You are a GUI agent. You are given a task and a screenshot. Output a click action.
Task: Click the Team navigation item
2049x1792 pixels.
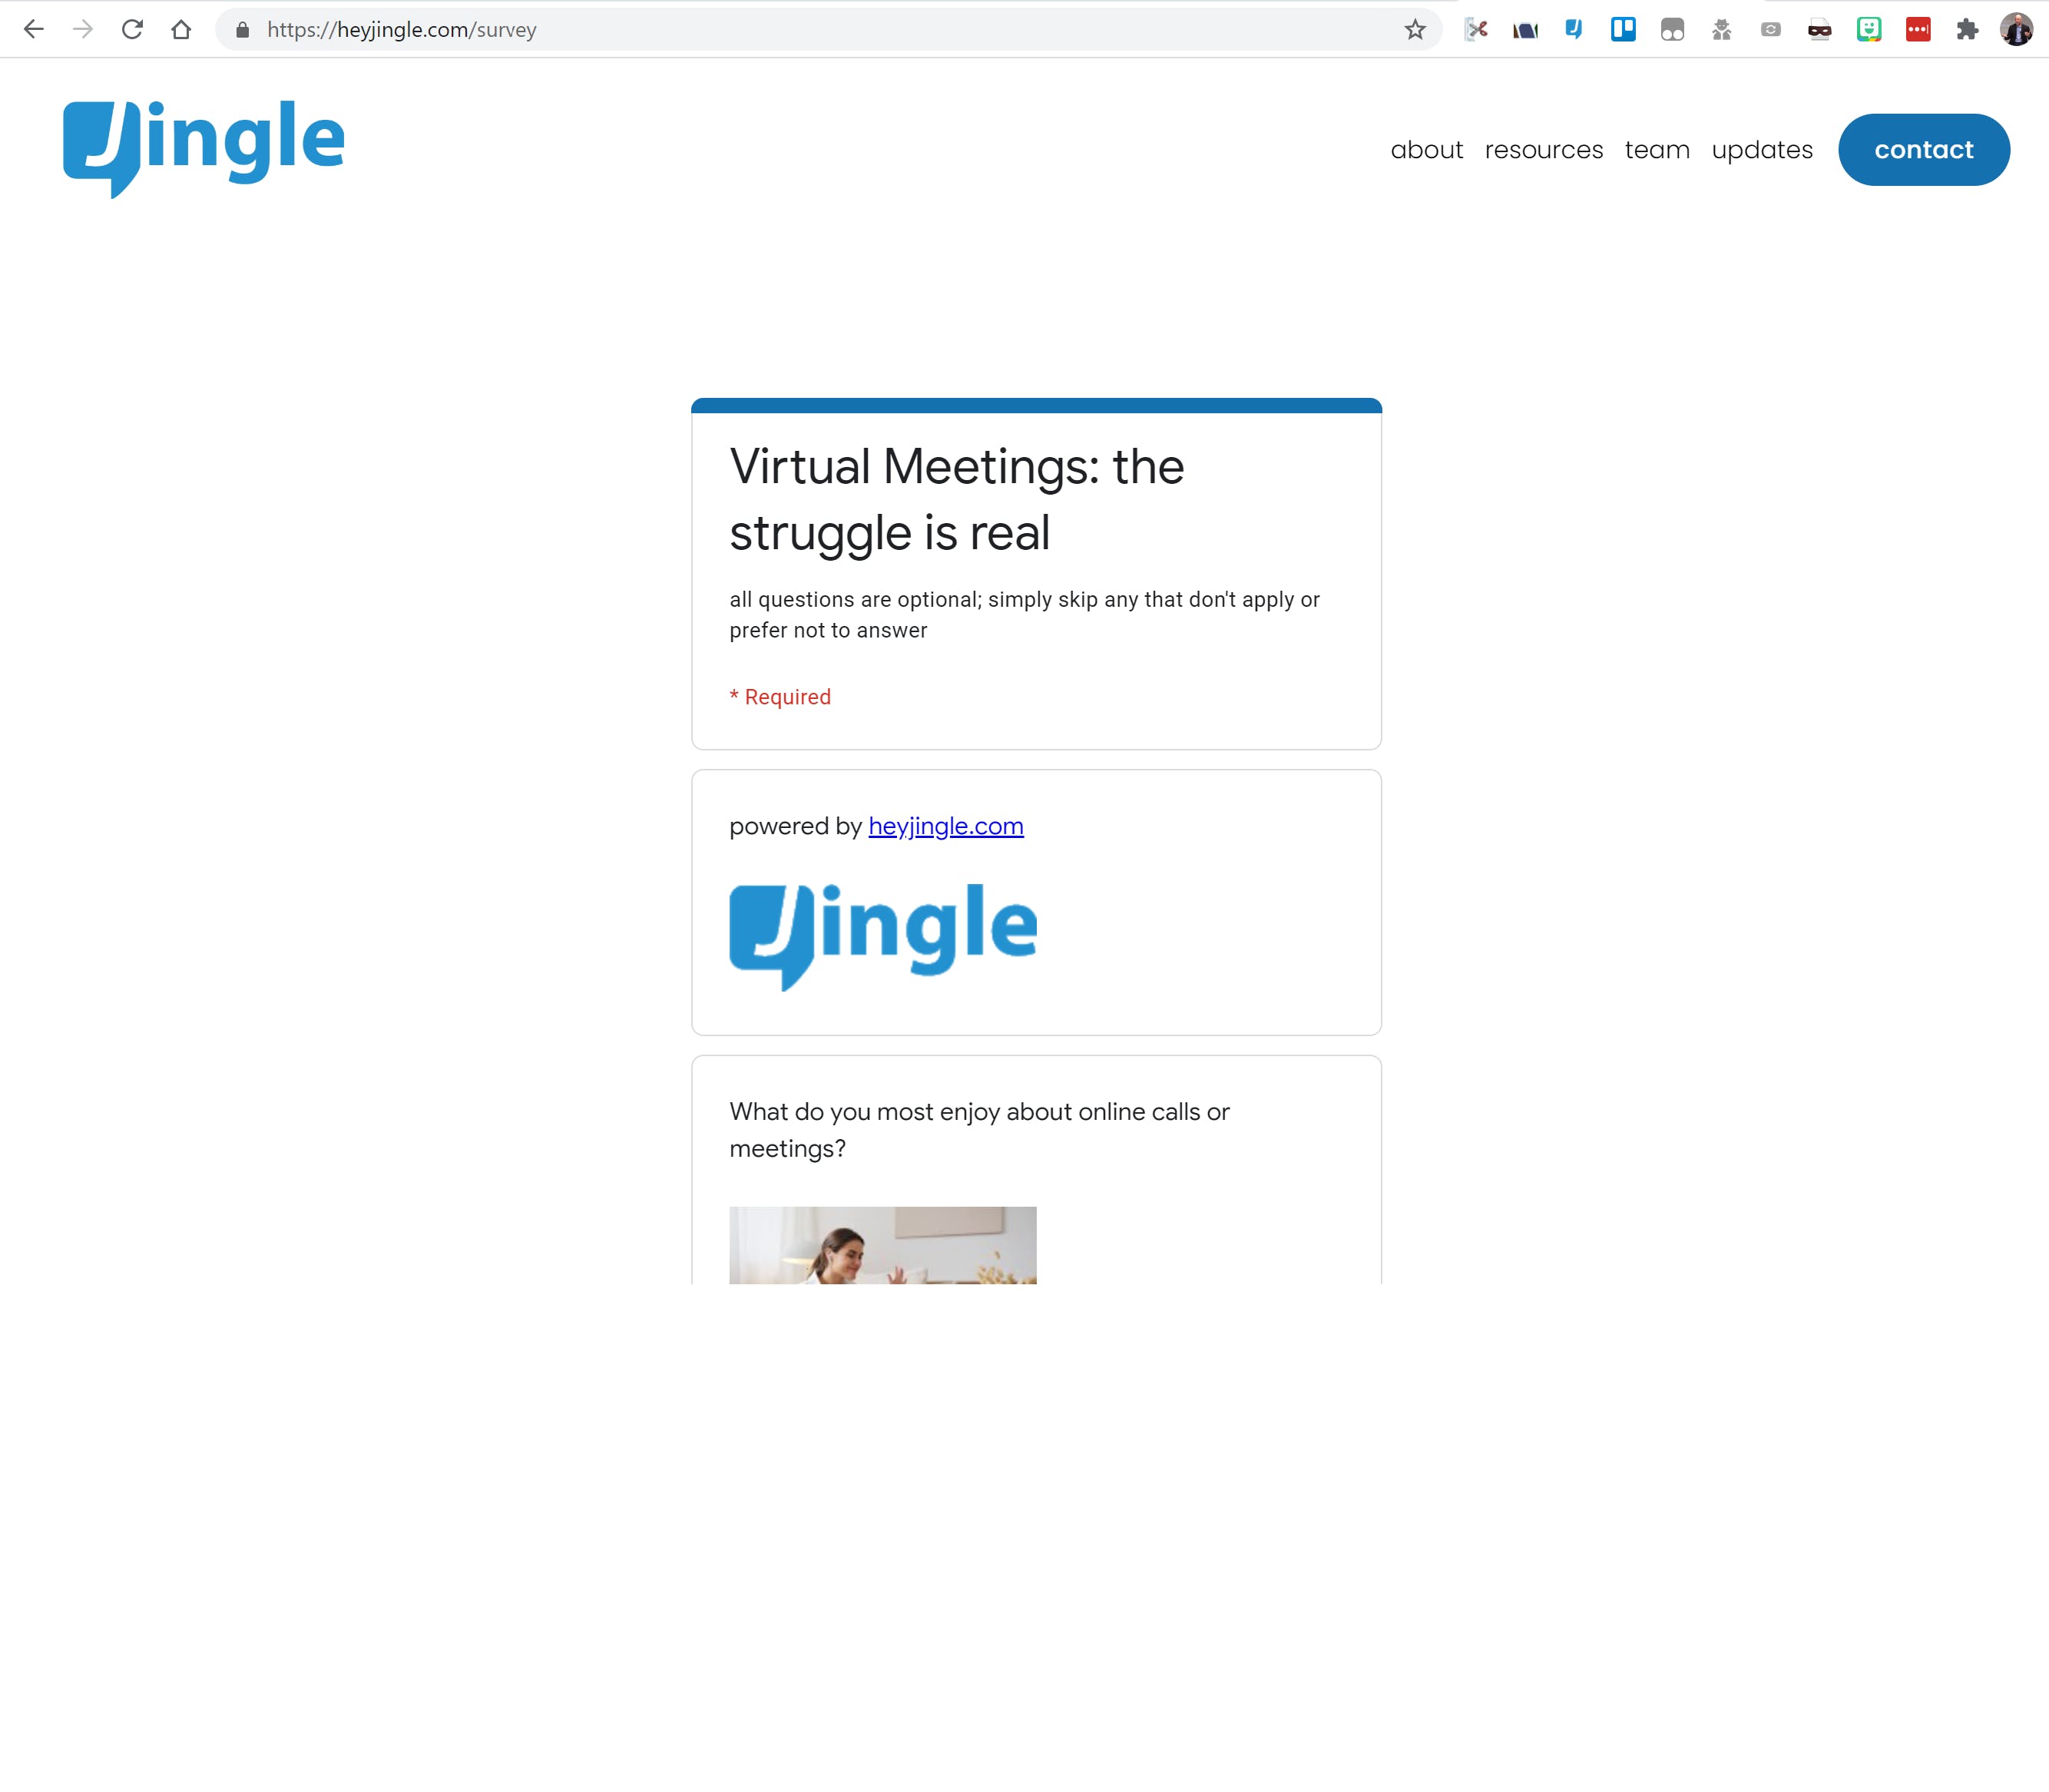pos(1657,148)
